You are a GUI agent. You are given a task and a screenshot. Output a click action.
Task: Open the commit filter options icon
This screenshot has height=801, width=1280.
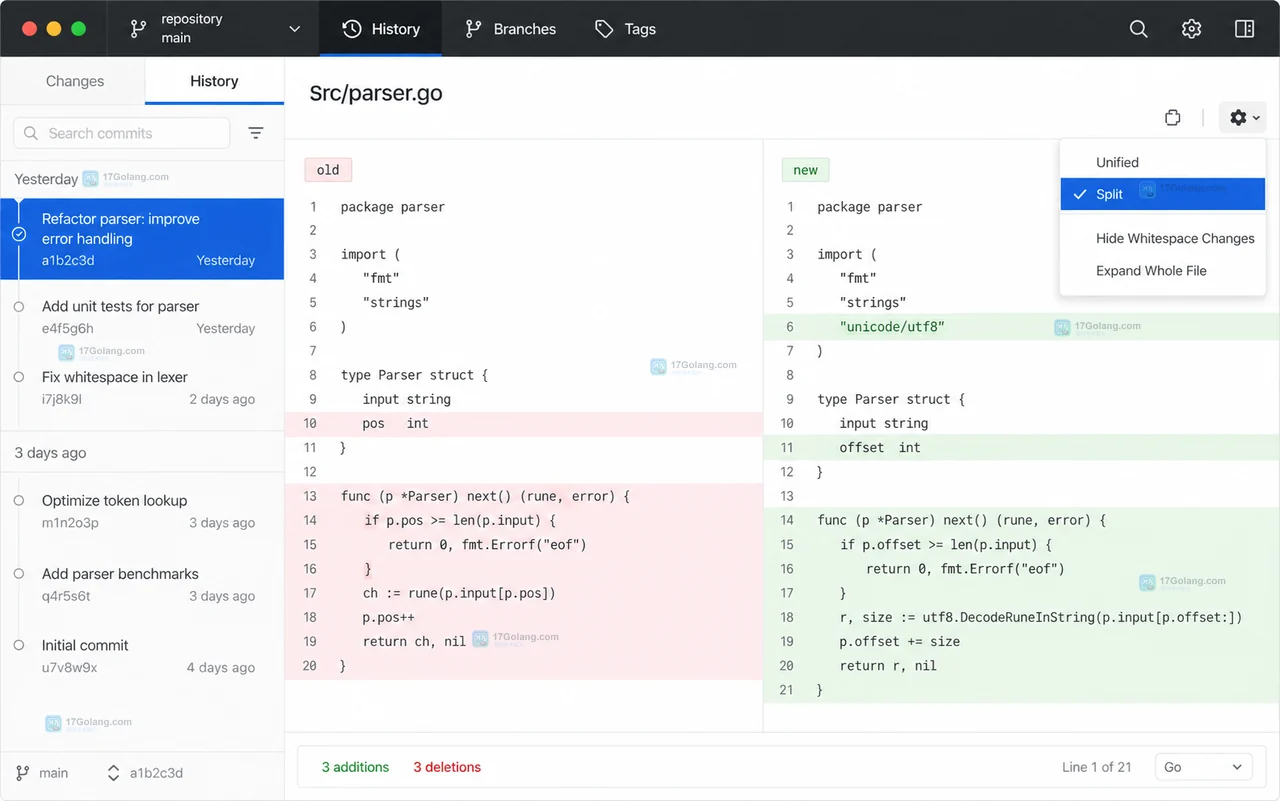pos(256,133)
